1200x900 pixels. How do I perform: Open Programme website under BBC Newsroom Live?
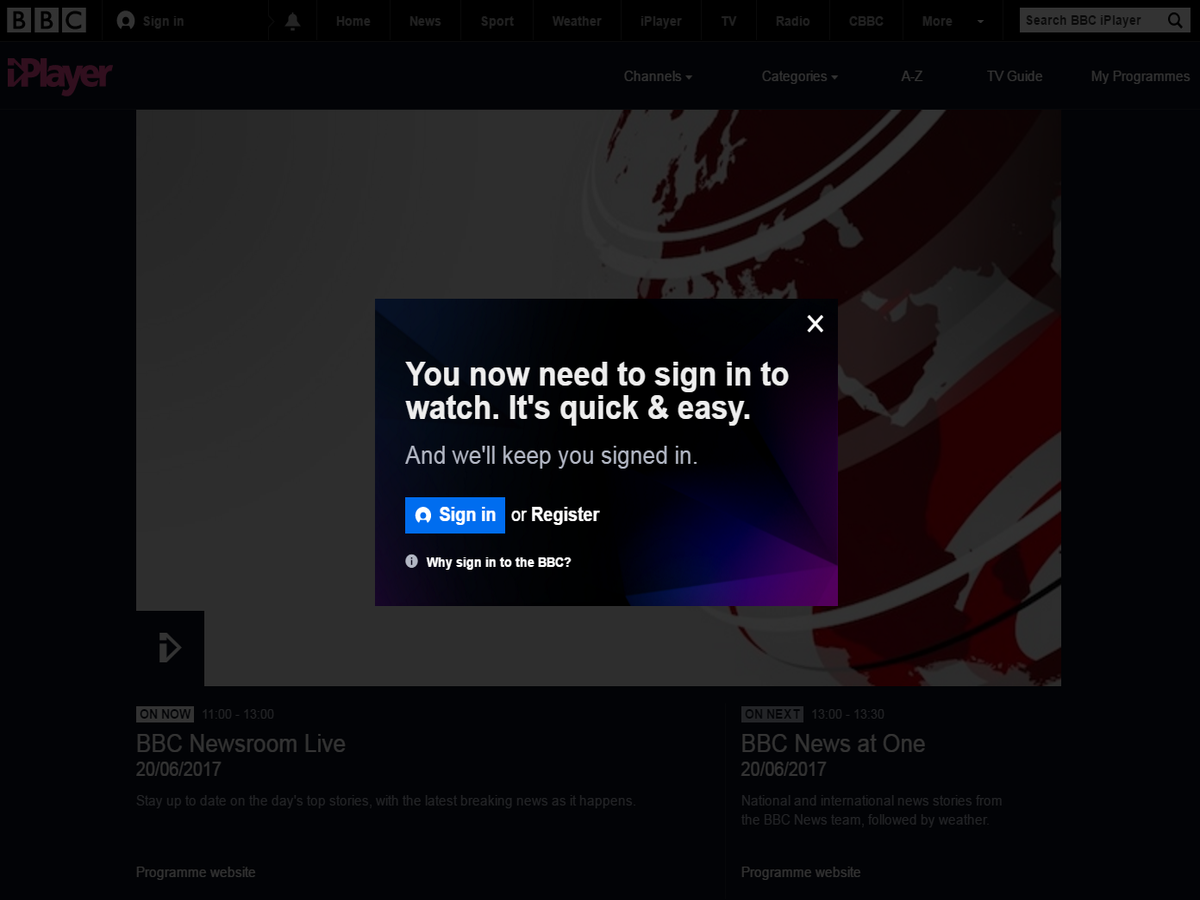pos(196,872)
